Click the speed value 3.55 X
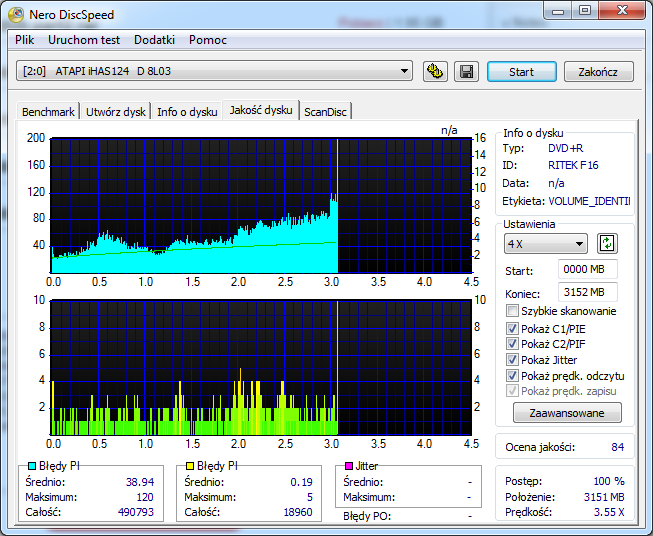Viewport: 653px width, 536px height. point(609,512)
